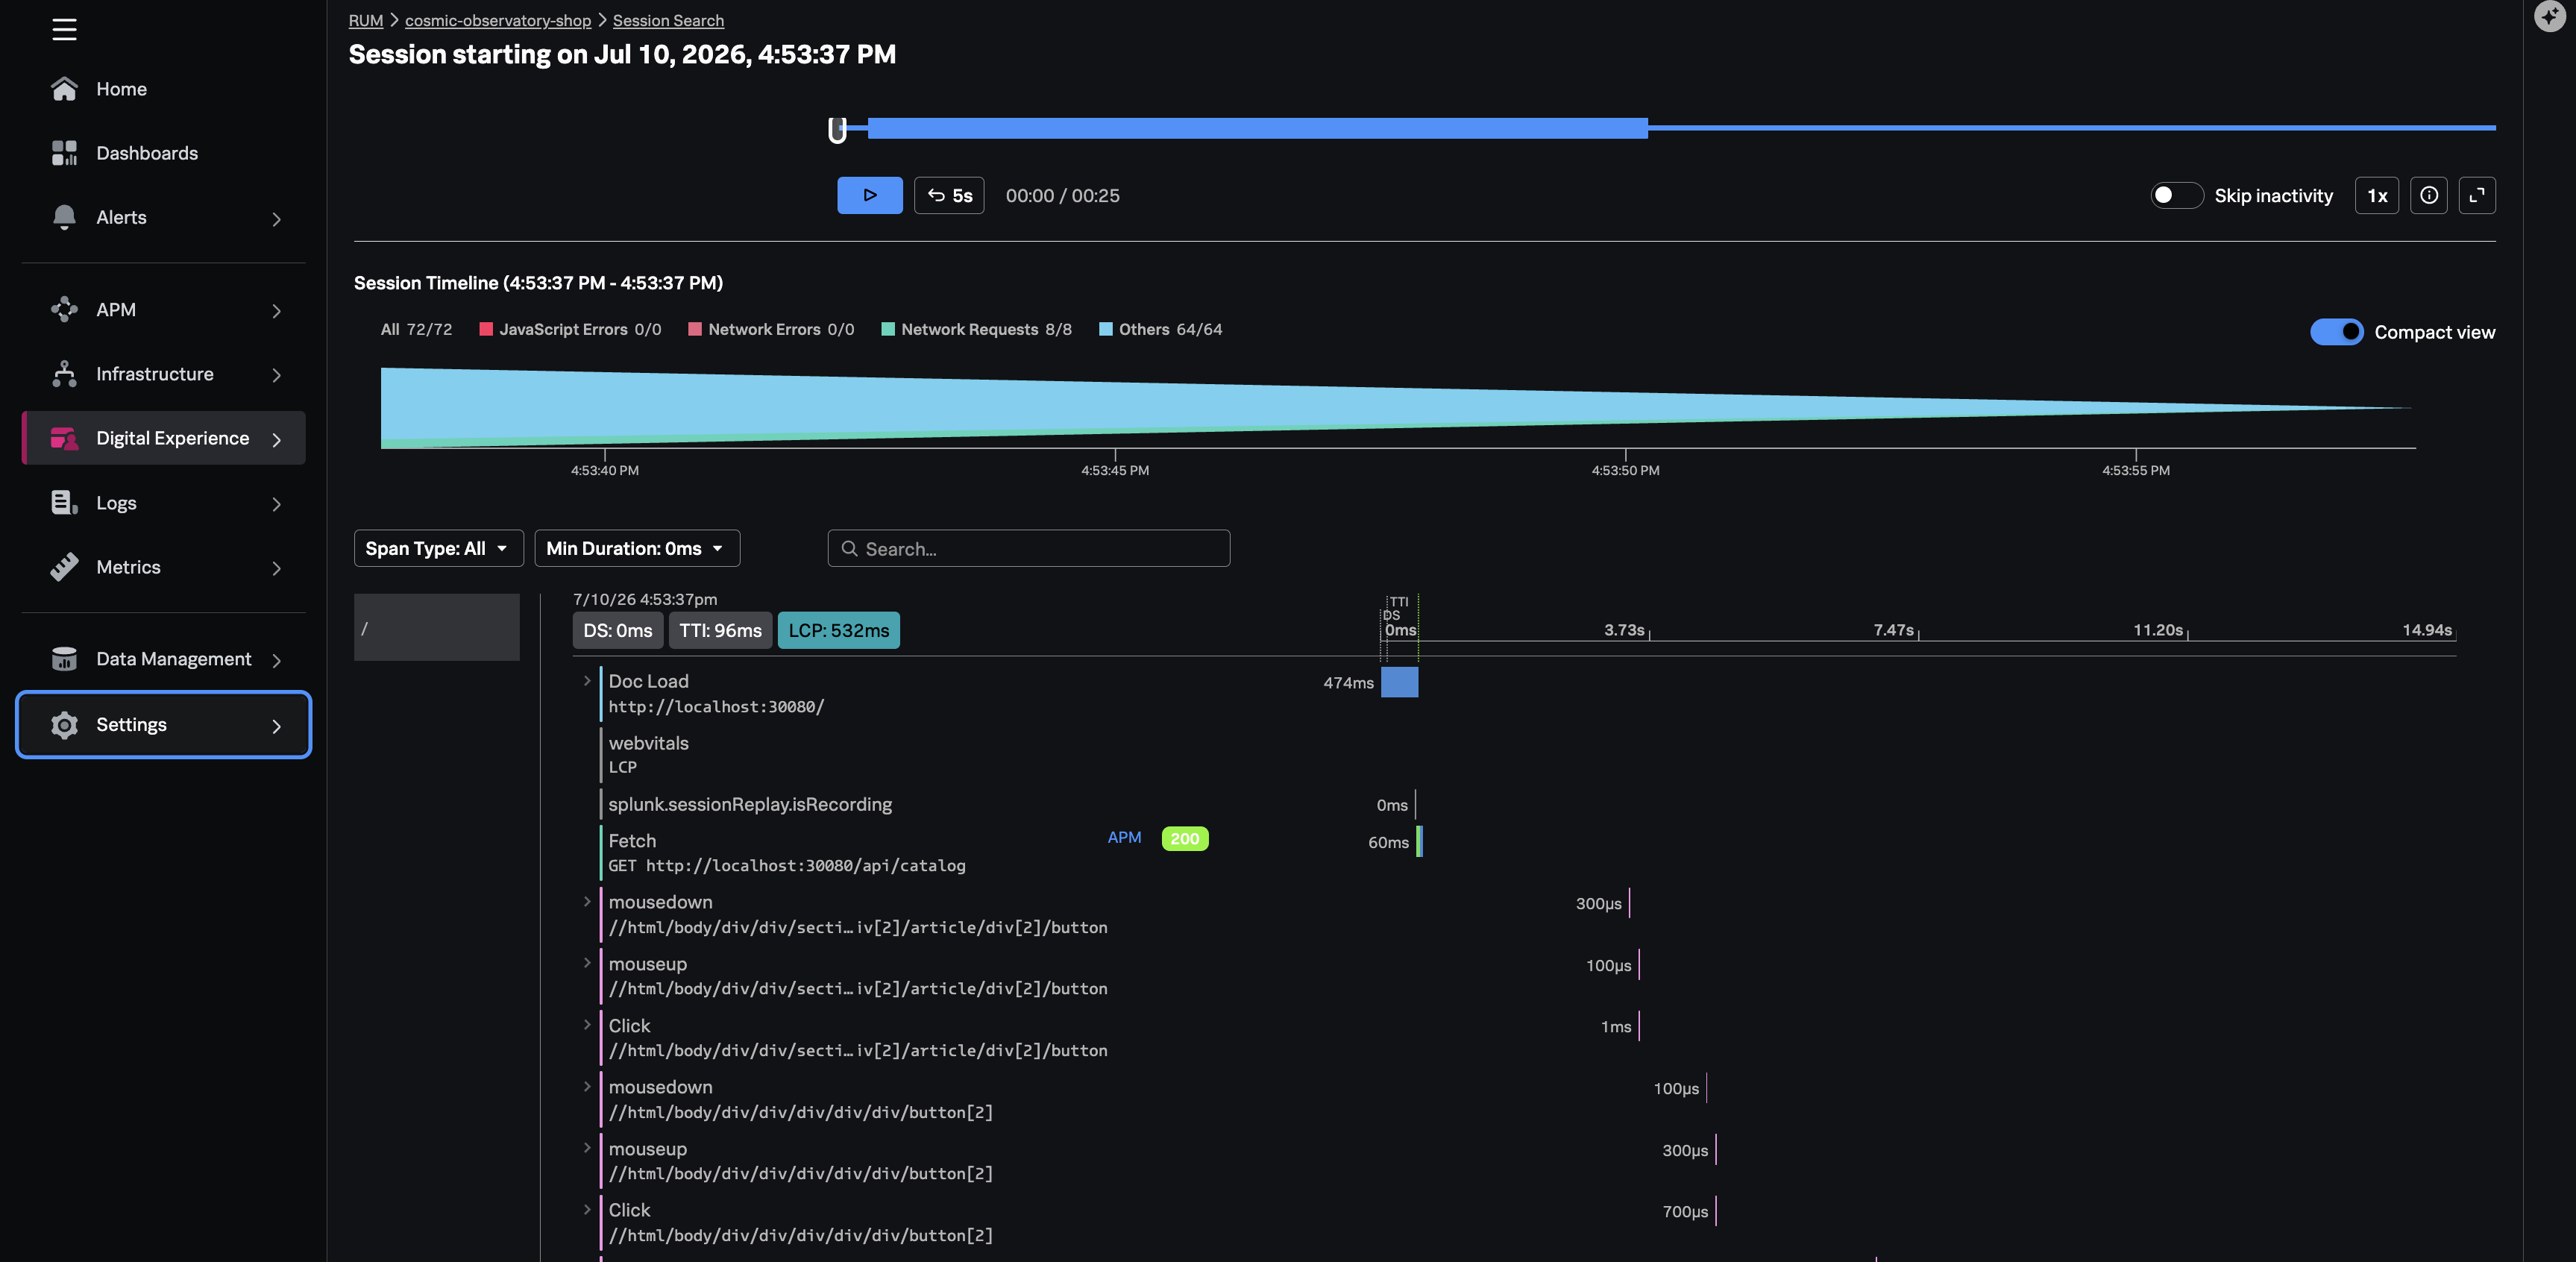Open the Dashboards menu item
Image resolution: width=2576 pixels, height=1262 pixels.
pos(163,153)
